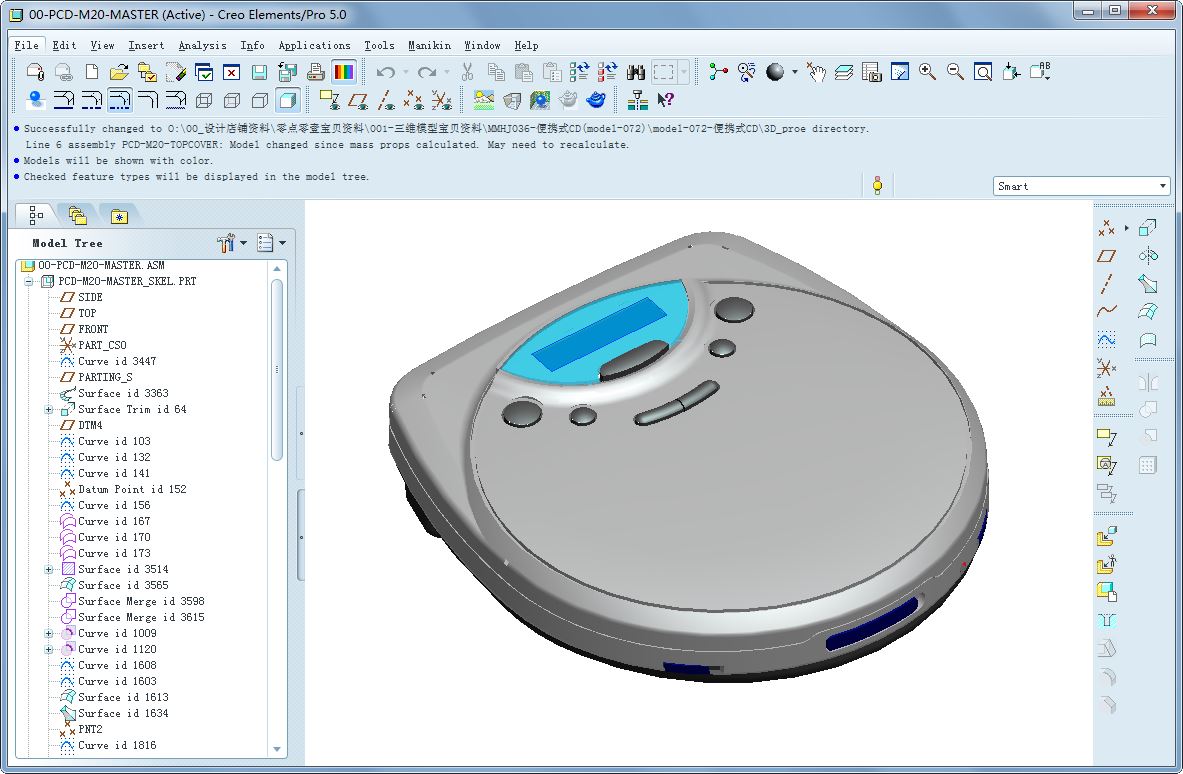Save the model with floppy disk icon
This screenshot has height=774, width=1183.
tap(260, 72)
